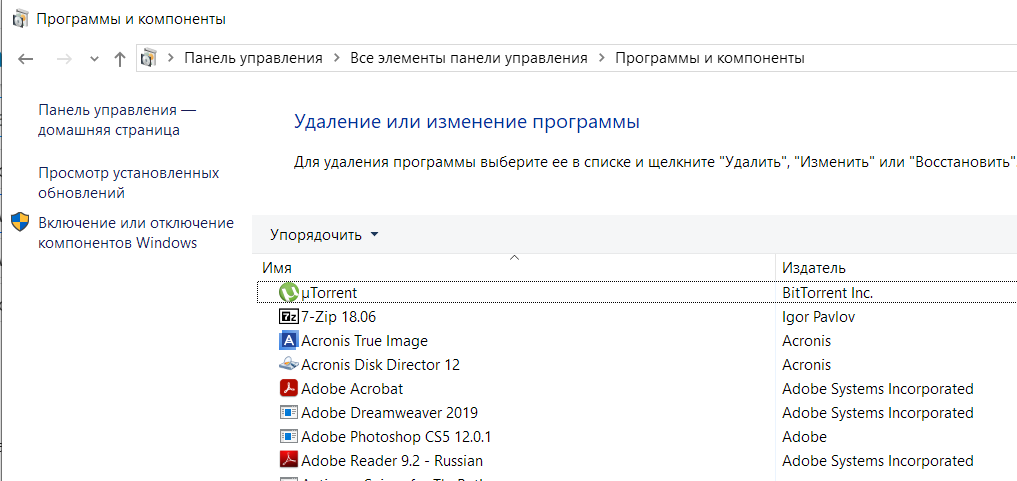Click the Панель управления breadcrumb item
This screenshot has width=1017, height=481.
[253, 58]
